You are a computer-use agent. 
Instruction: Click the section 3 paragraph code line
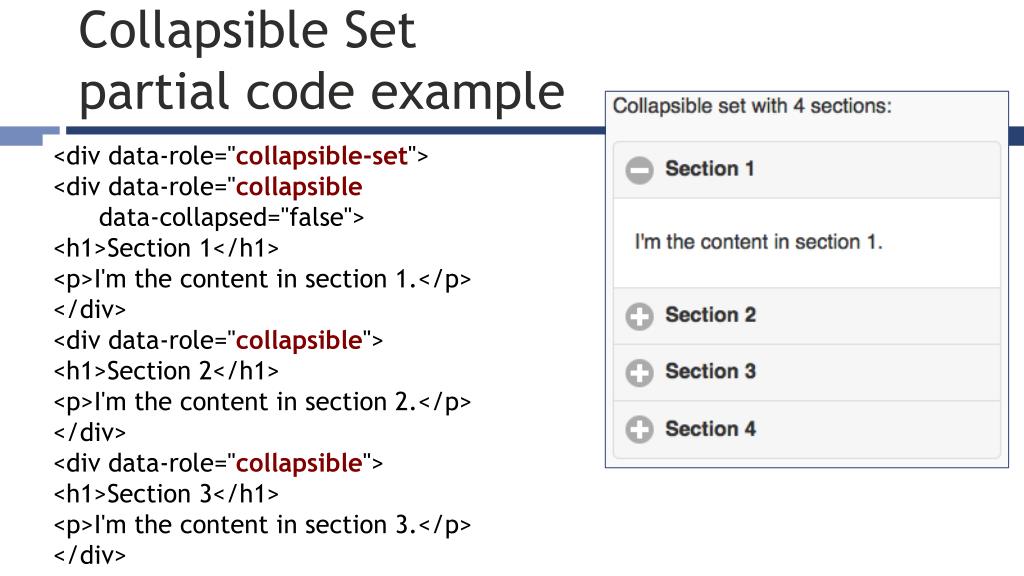pyautogui.click(x=262, y=525)
